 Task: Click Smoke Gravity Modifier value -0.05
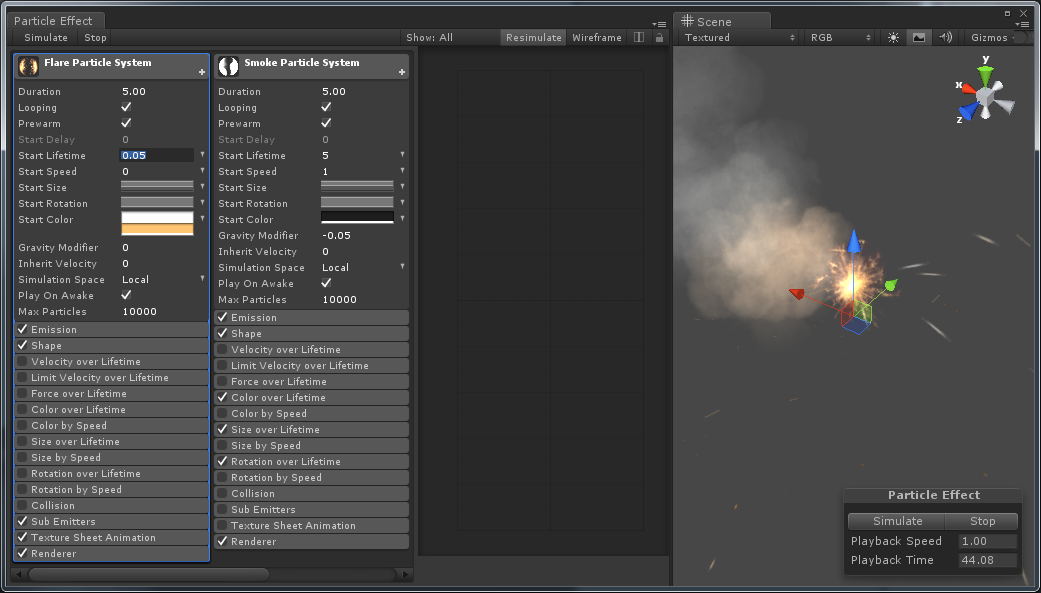(337, 236)
